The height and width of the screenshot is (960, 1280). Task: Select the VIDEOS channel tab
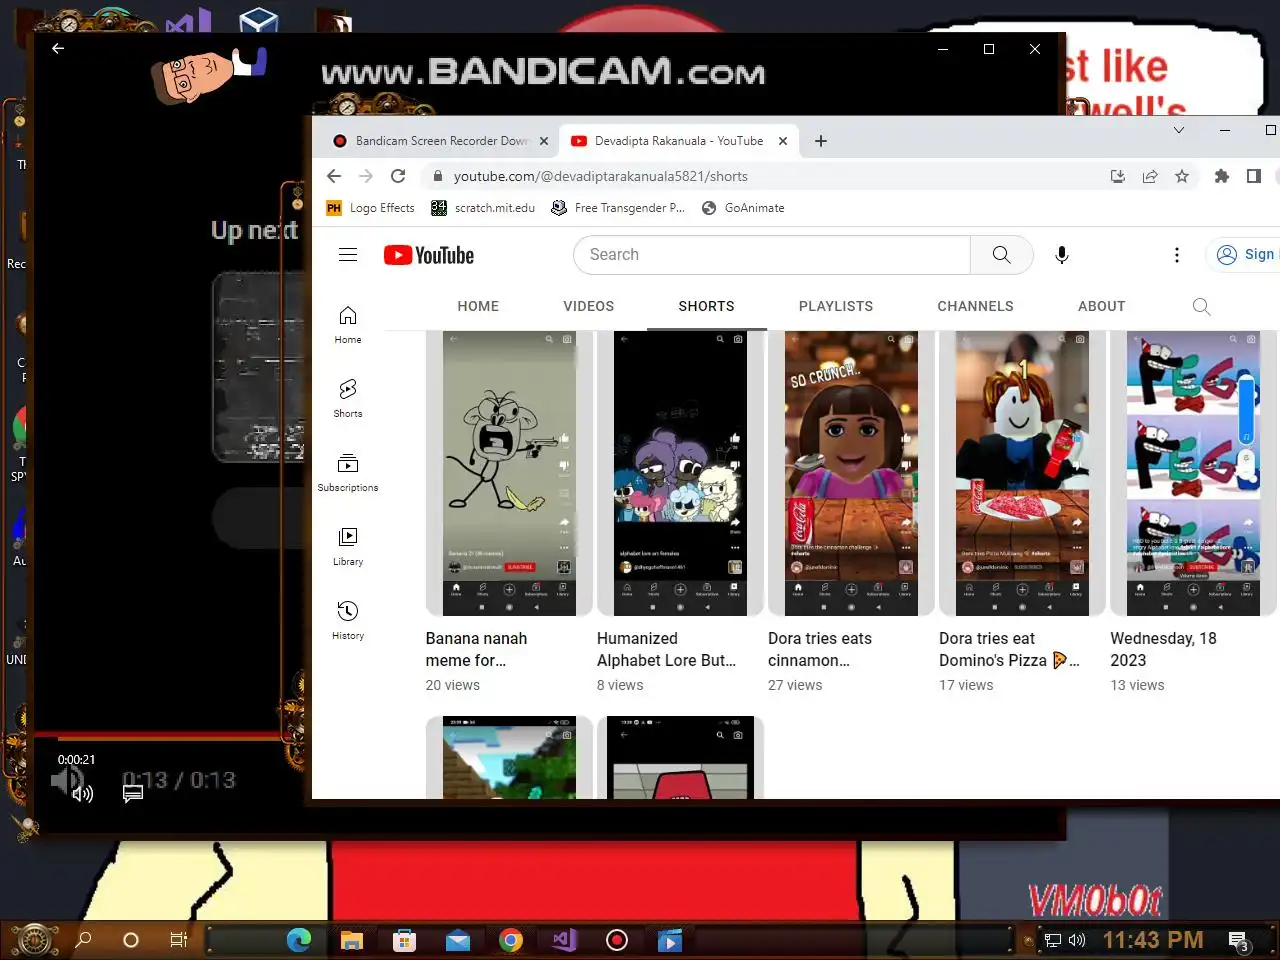[x=589, y=306]
